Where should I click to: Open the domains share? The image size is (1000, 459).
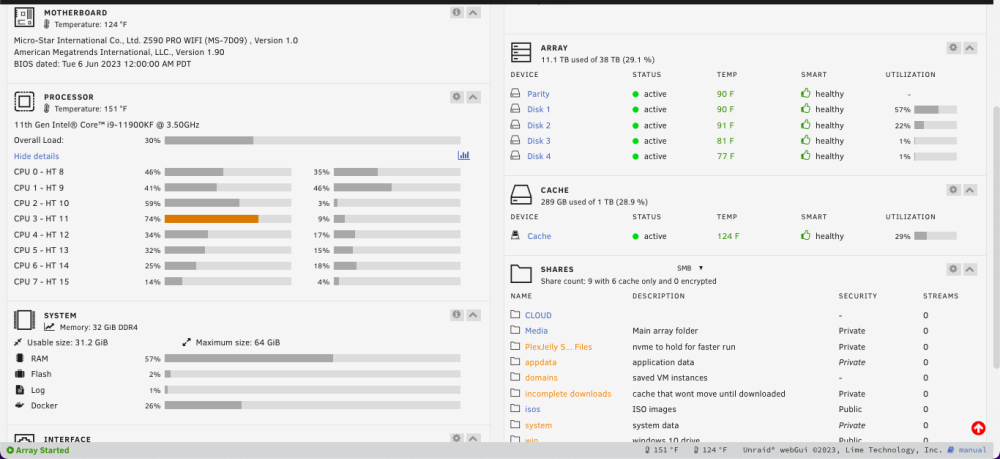[541, 378]
